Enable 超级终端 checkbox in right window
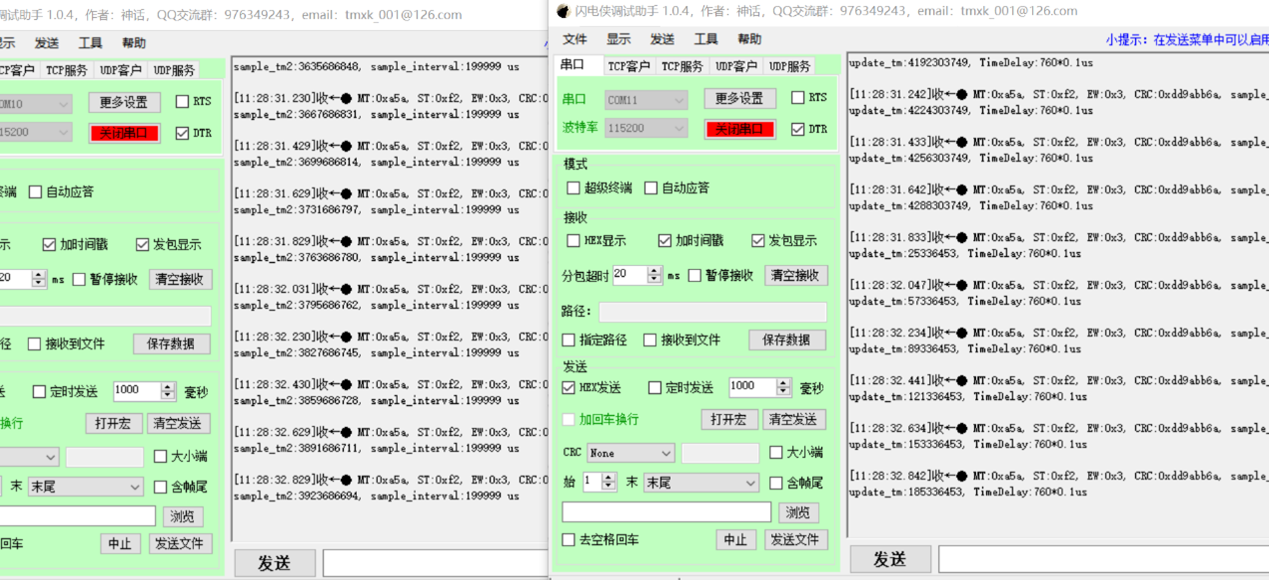Screen dimensions: 1269x580 573,187
